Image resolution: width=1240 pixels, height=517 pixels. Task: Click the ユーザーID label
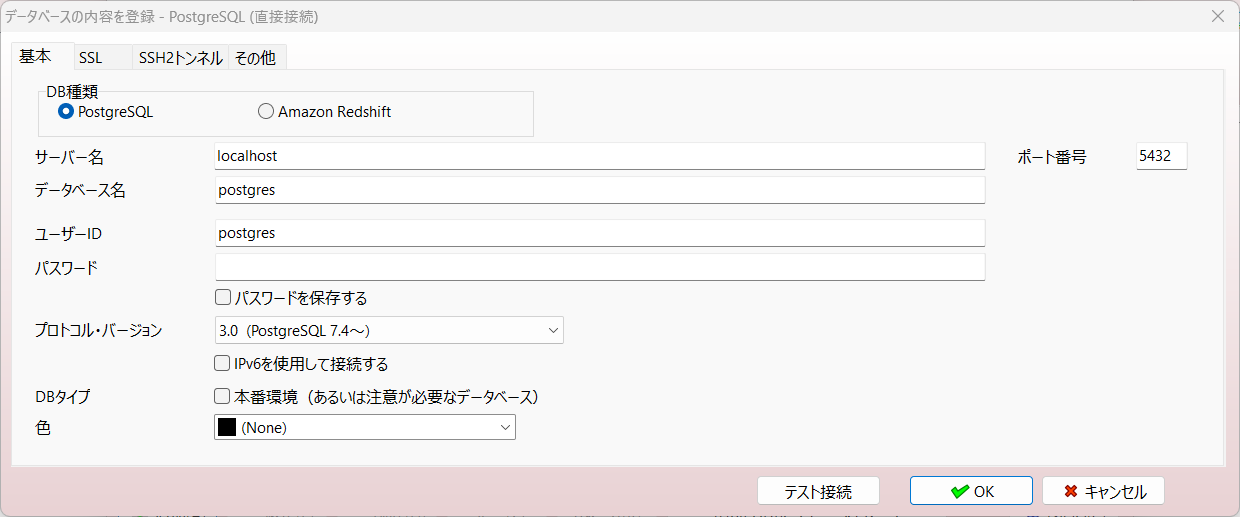(x=69, y=234)
